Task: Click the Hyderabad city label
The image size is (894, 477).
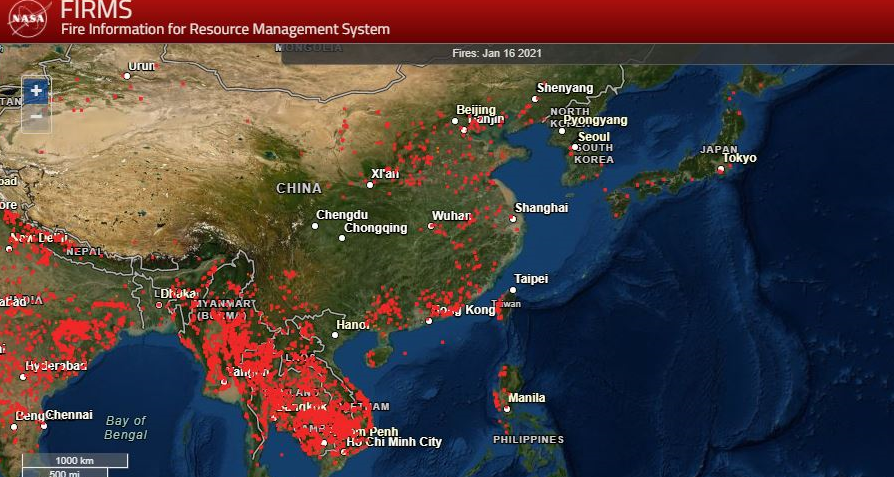Action: [x=56, y=366]
